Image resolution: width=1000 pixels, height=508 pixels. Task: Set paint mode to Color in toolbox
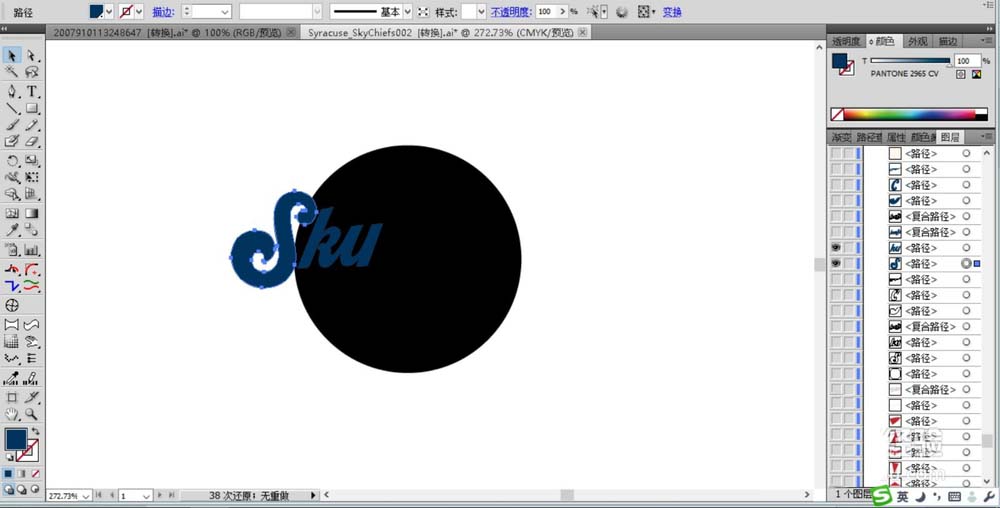pos(8,474)
